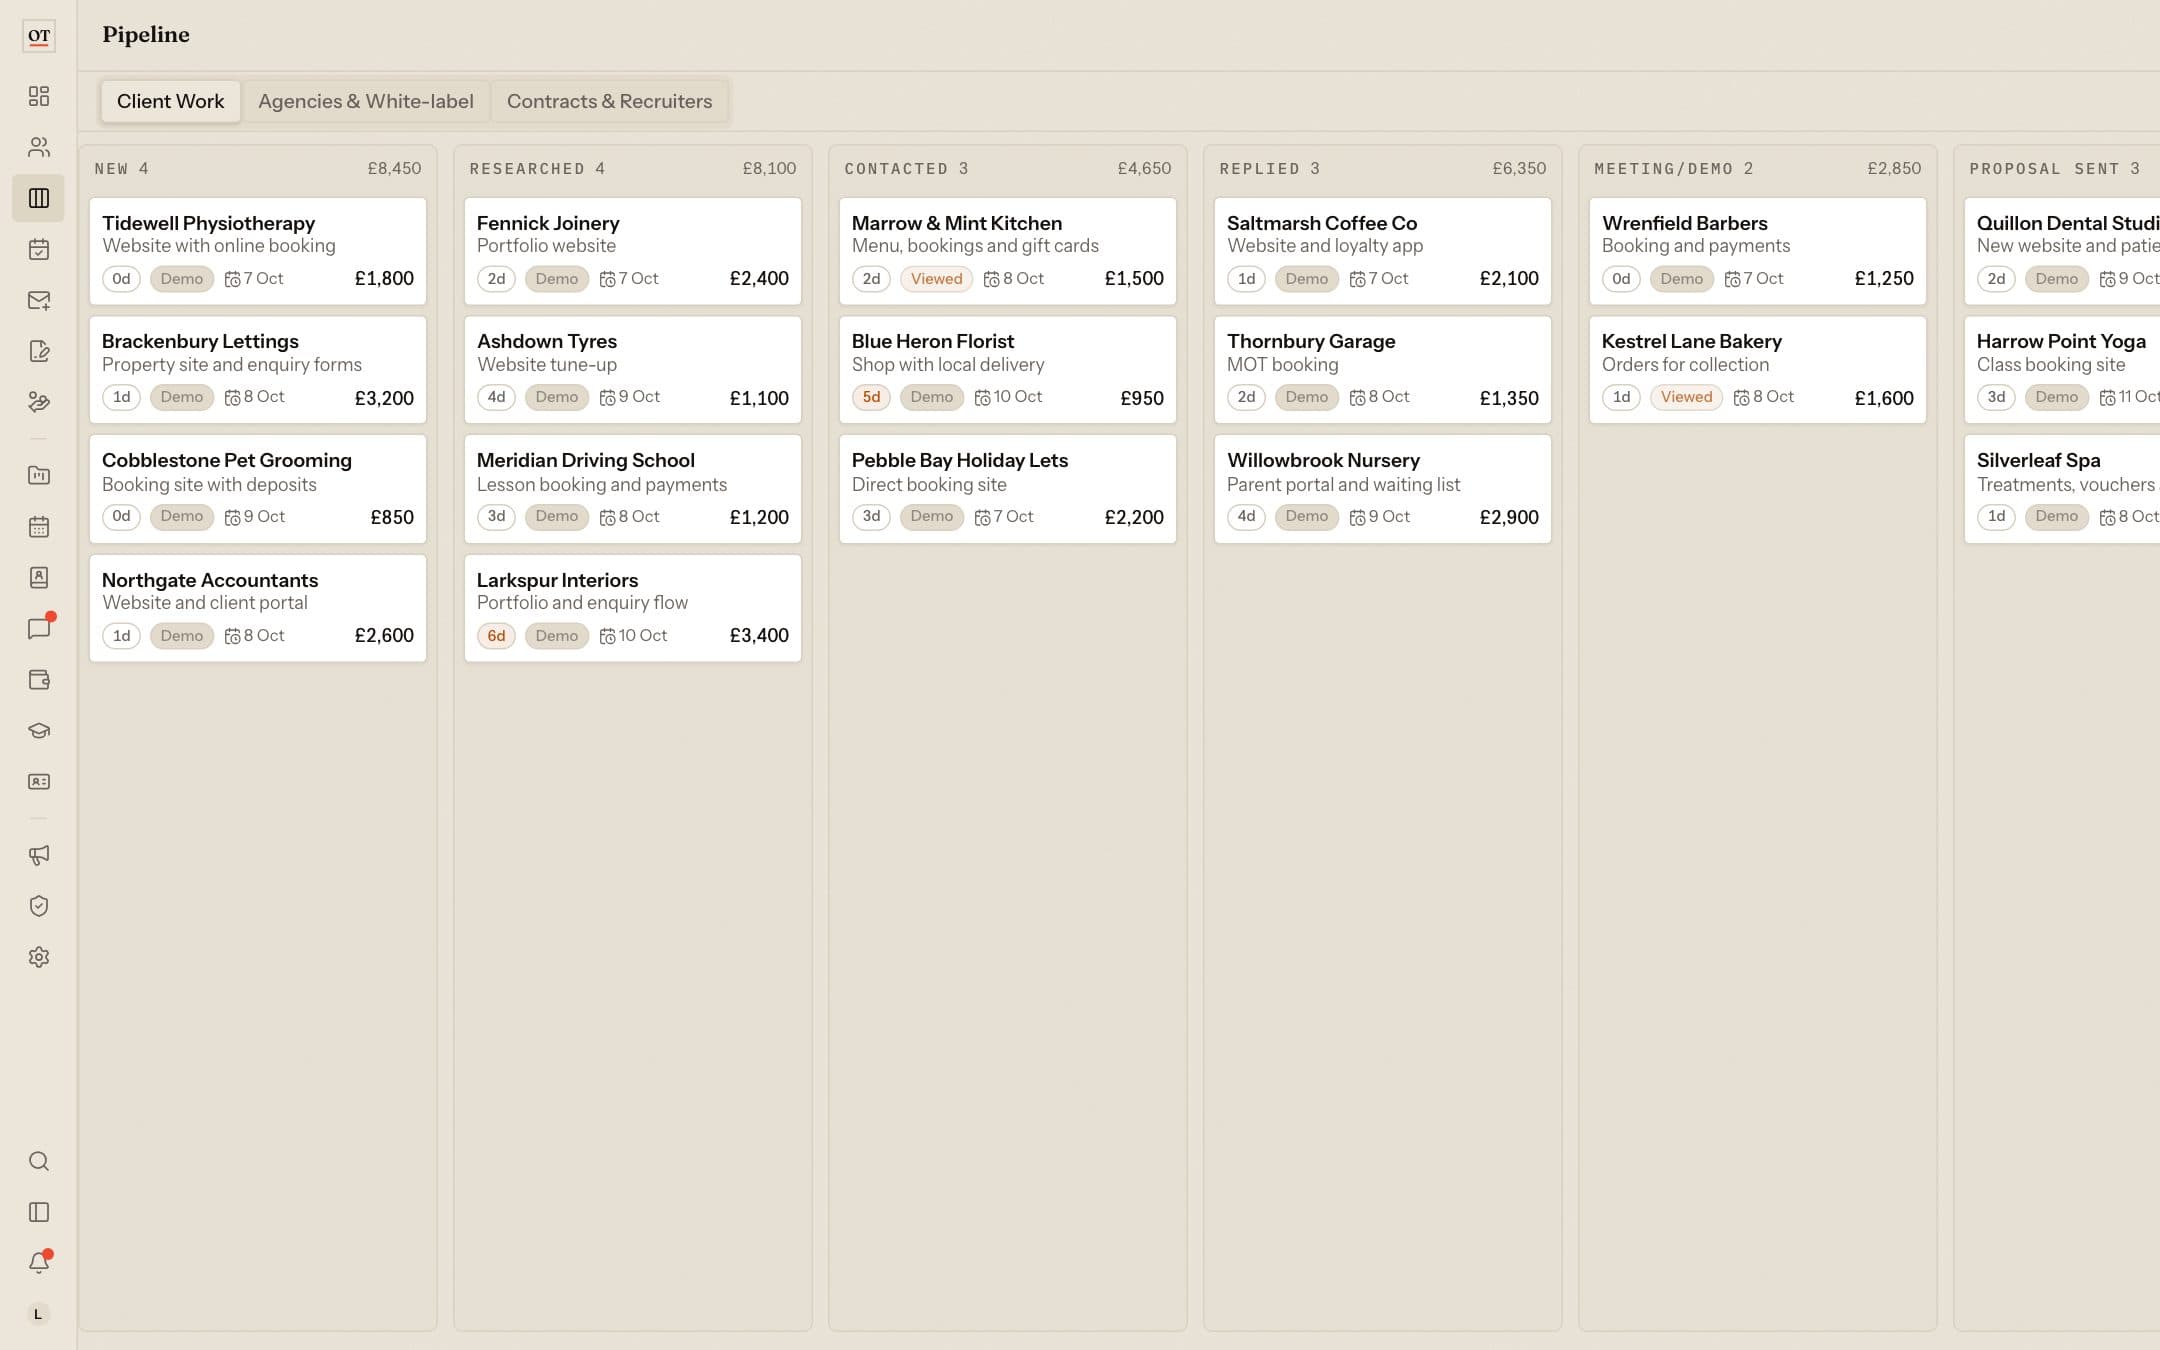The height and width of the screenshot is (1350, 2160).
Task: Open the user avatar labeled L
Action: pyautogui.click(x=38, y=1314)
